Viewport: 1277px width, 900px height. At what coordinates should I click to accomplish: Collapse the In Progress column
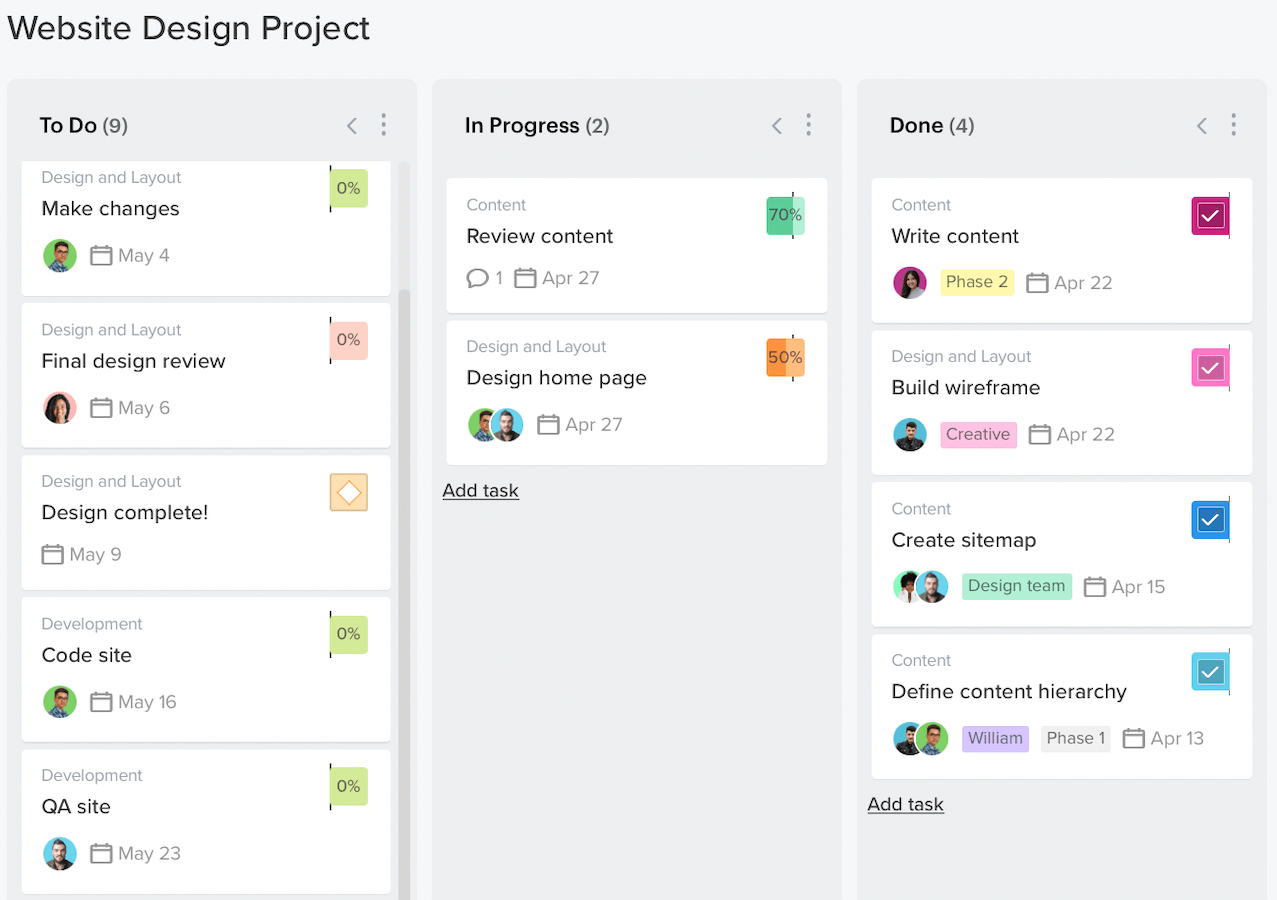point(777,125)
